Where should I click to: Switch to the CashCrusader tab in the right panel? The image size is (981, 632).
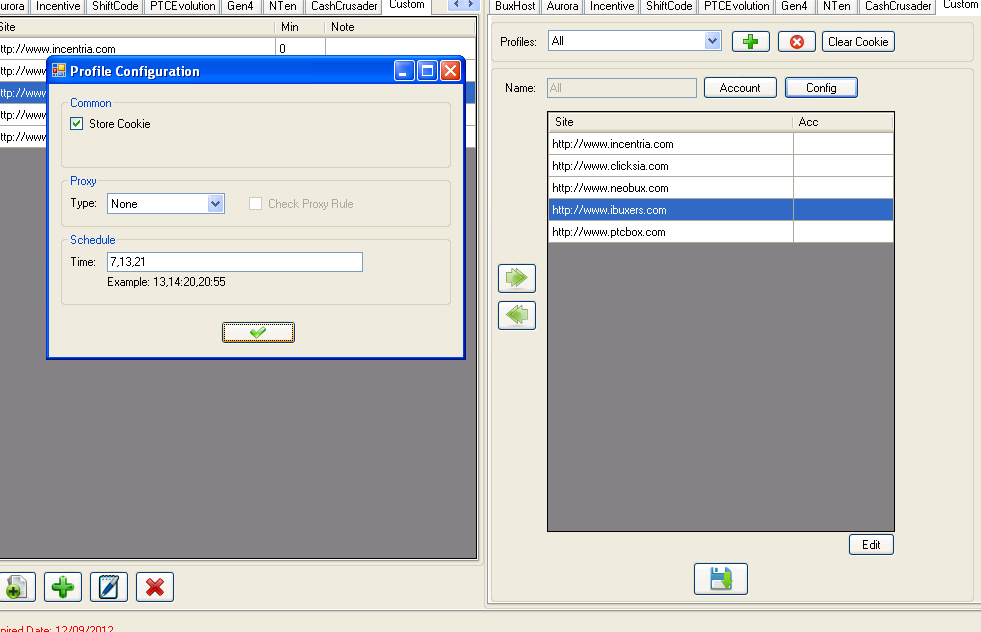pos(898,6)
